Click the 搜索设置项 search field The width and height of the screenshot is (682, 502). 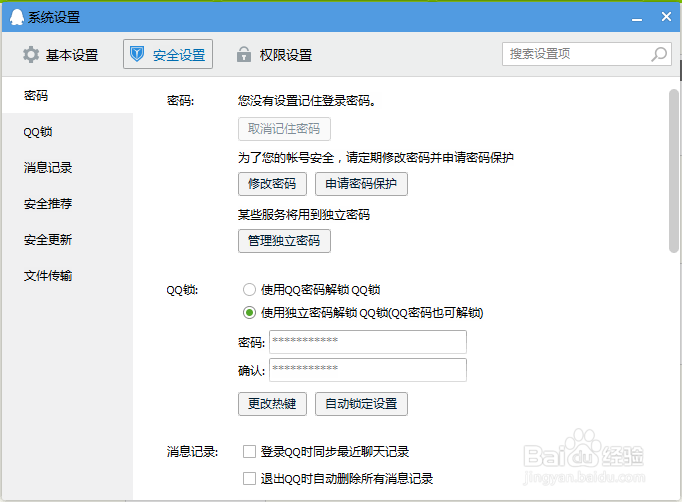pyautogui.click(x=587, y=54)
